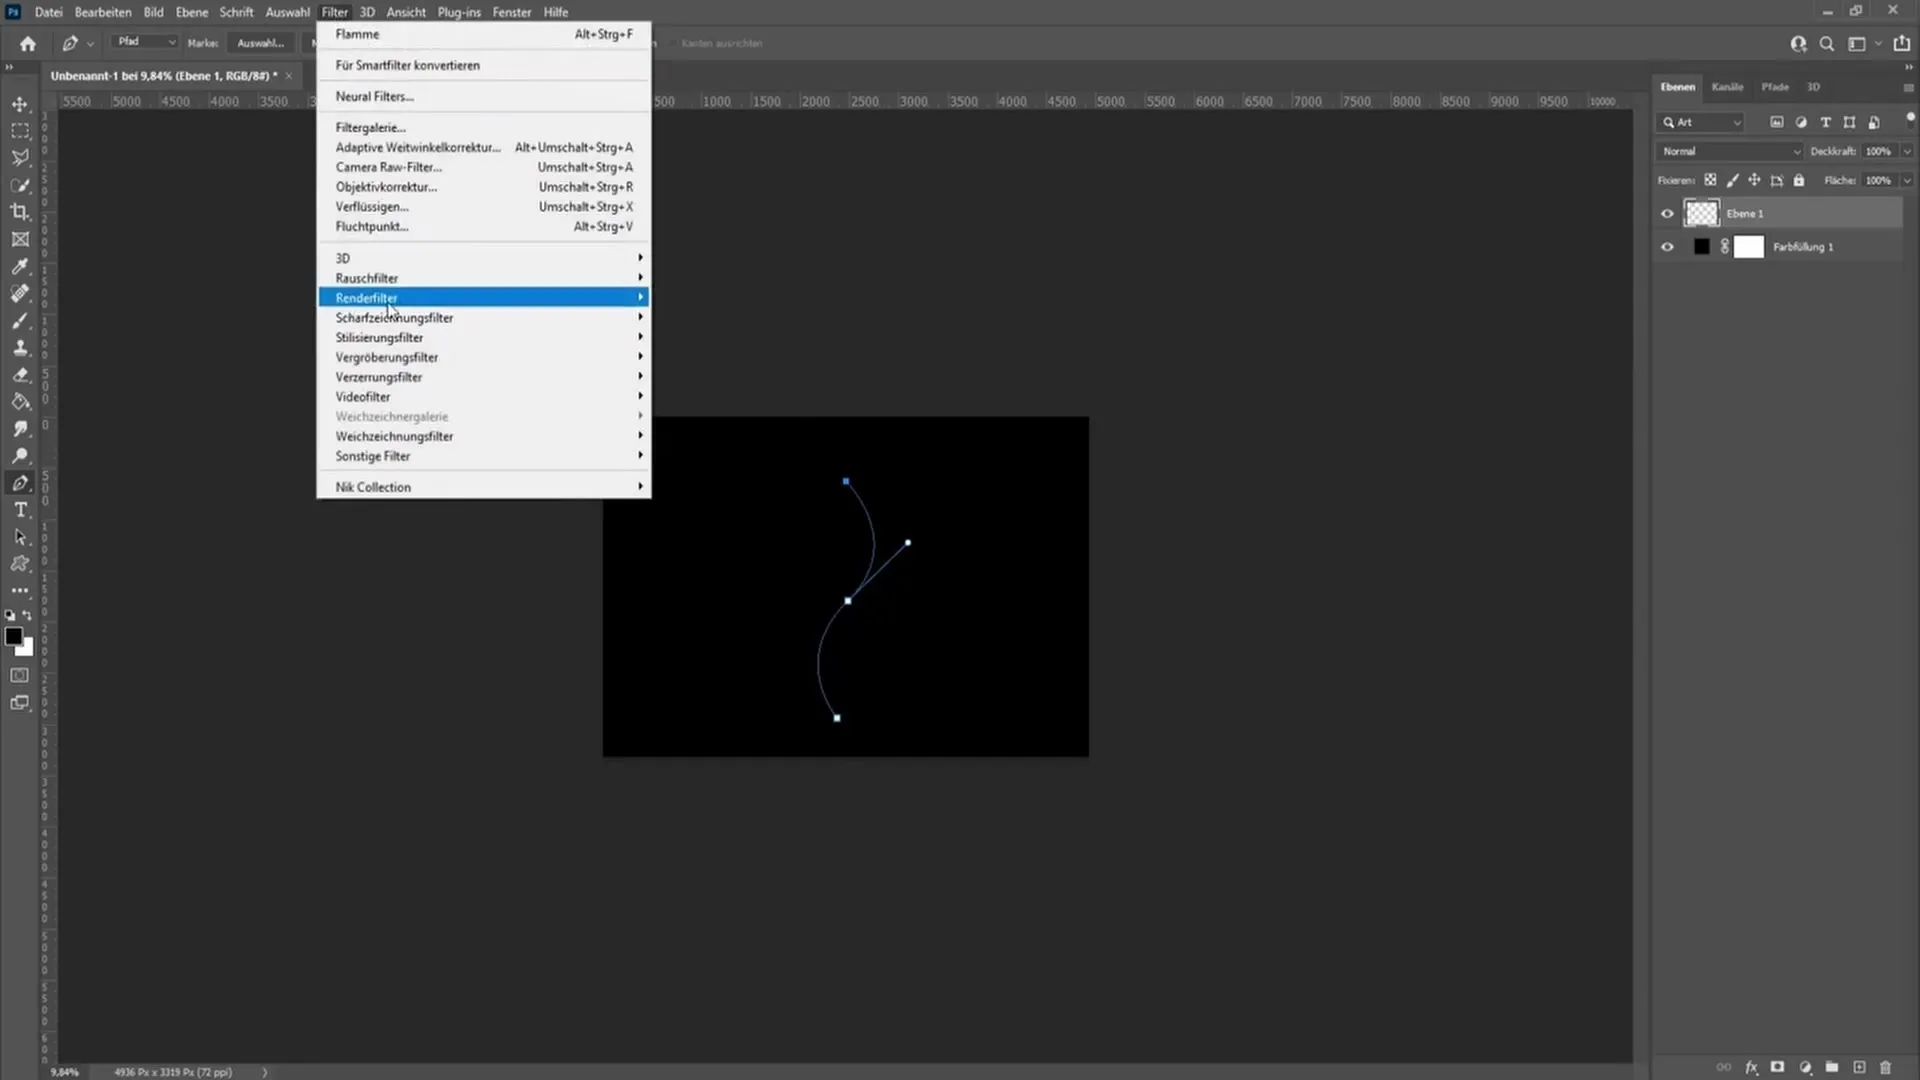Viewport: 1920px width, 1080px height.
Task: Choose Filtergalerie menu entry
Action: pyautogui.click(x=484, y=127)
